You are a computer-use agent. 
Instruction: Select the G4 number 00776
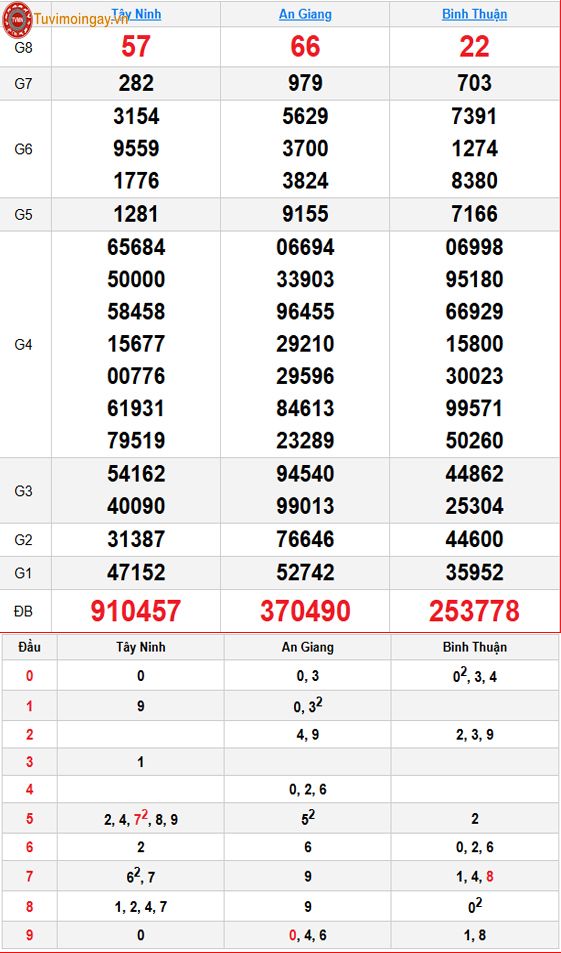(136, 376)
